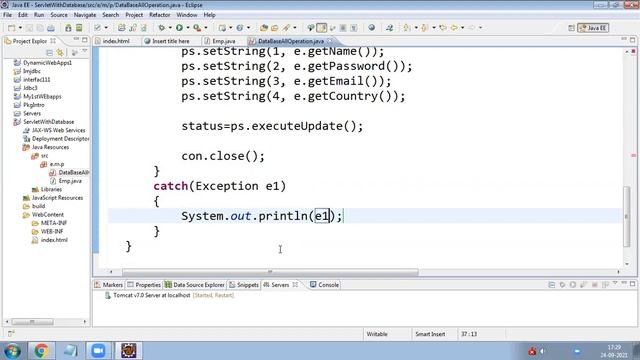Click the Next Annotation icon
Viewport: 640px width, 360px height.
(407, 28)
